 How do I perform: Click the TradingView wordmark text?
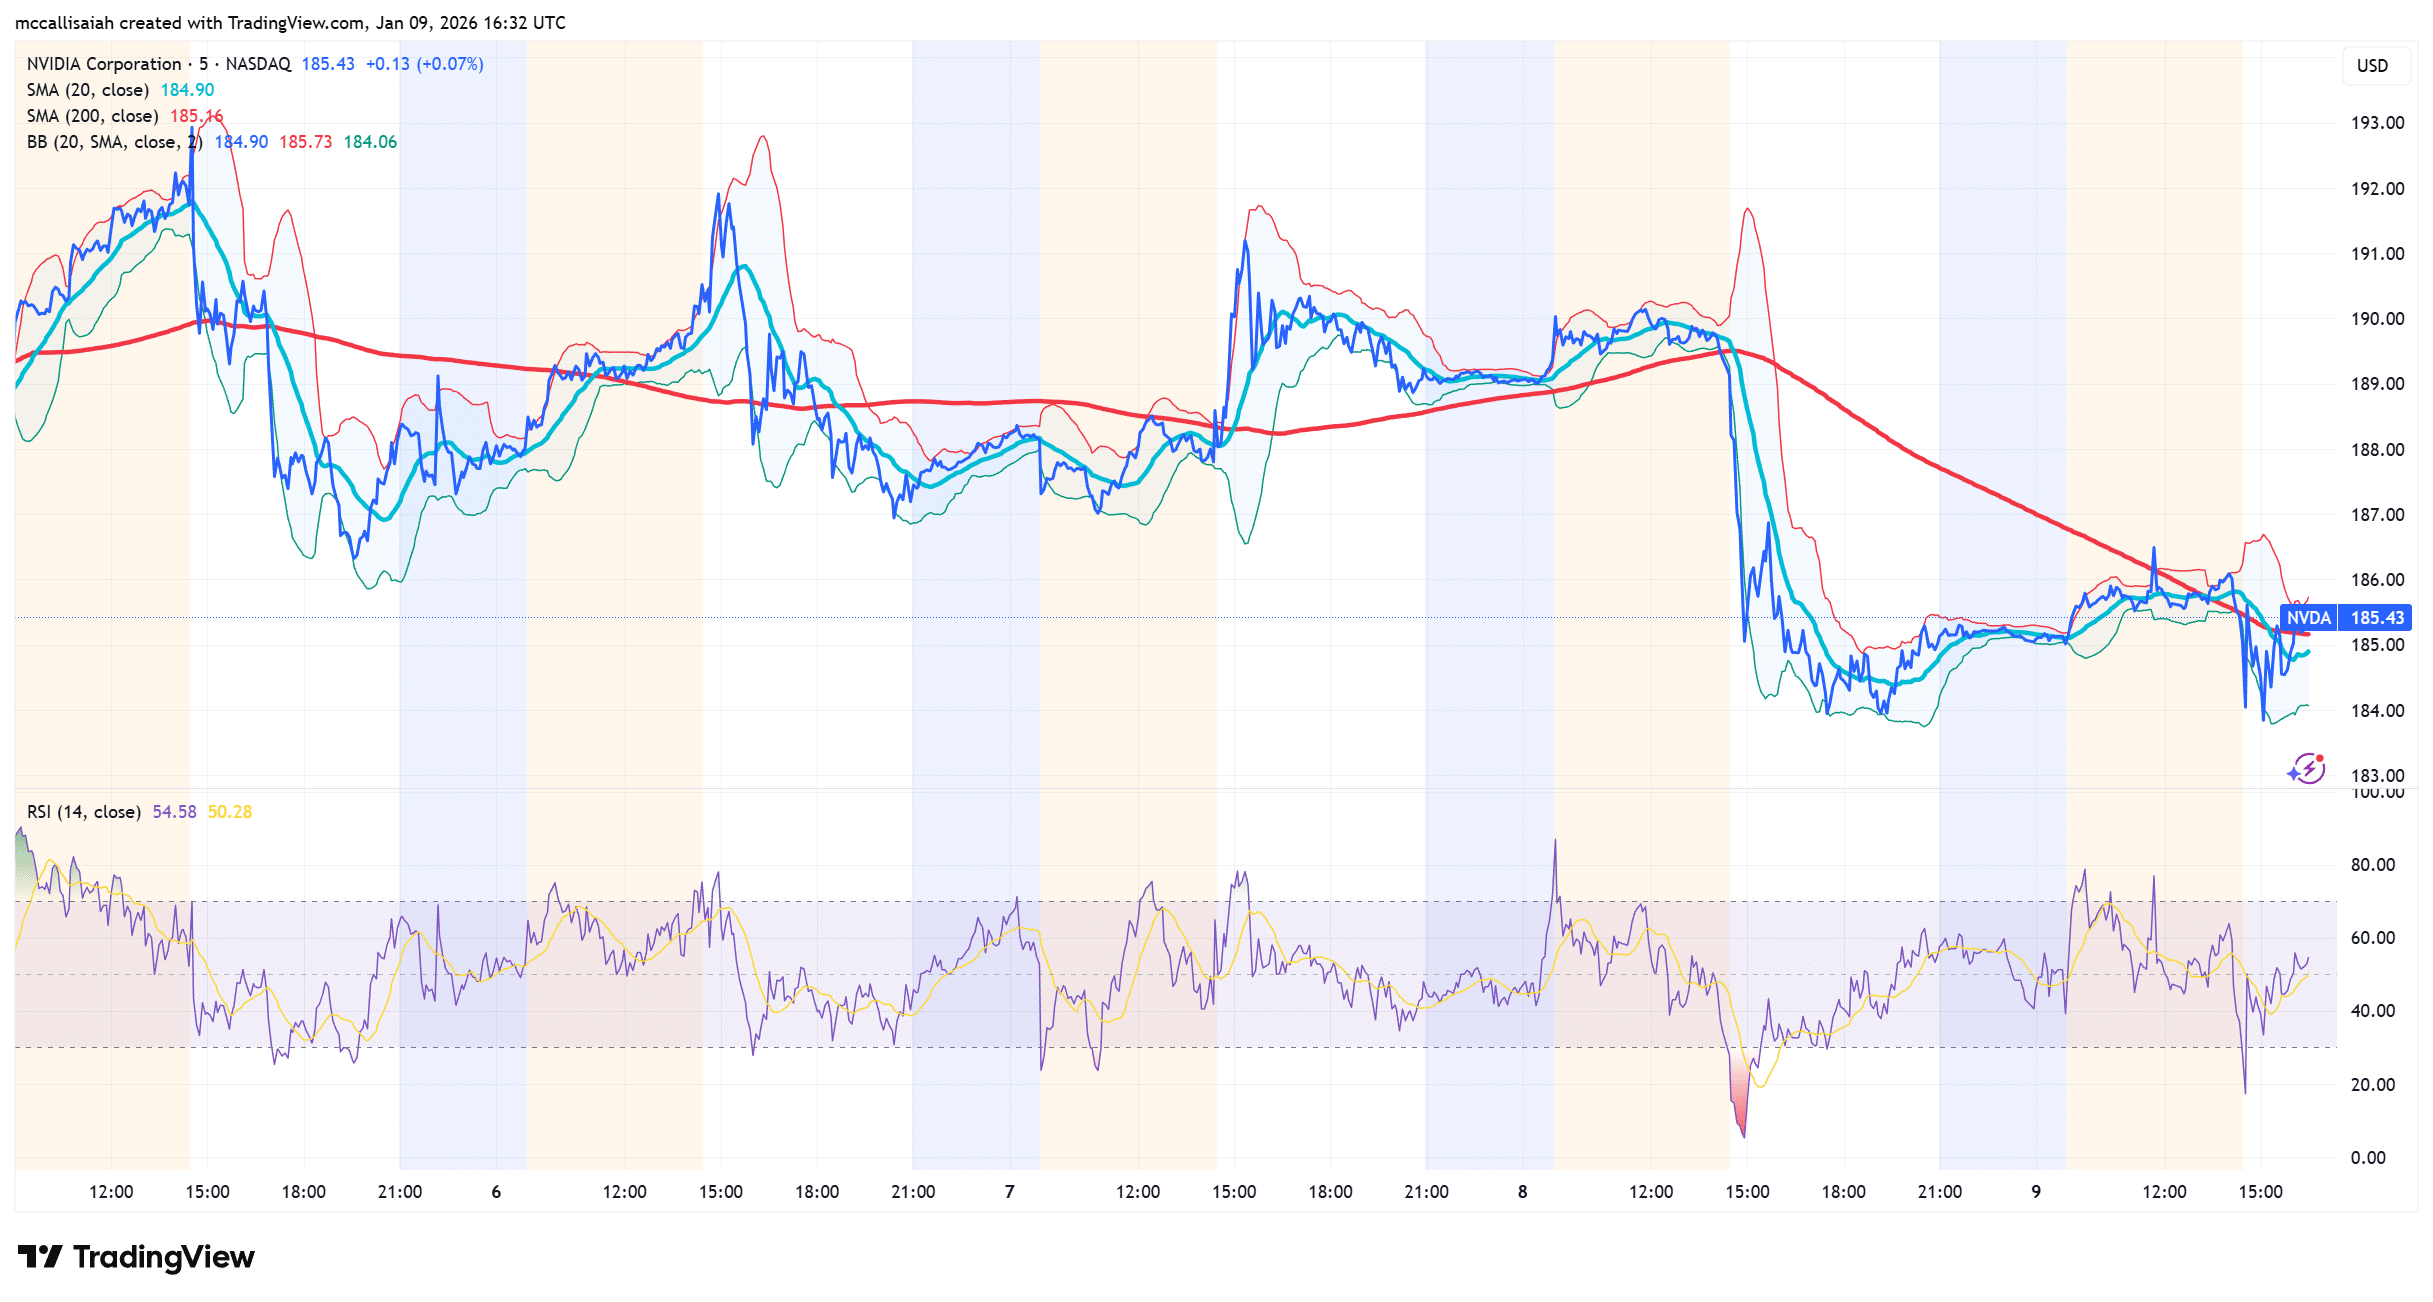tap(163, 1256)
